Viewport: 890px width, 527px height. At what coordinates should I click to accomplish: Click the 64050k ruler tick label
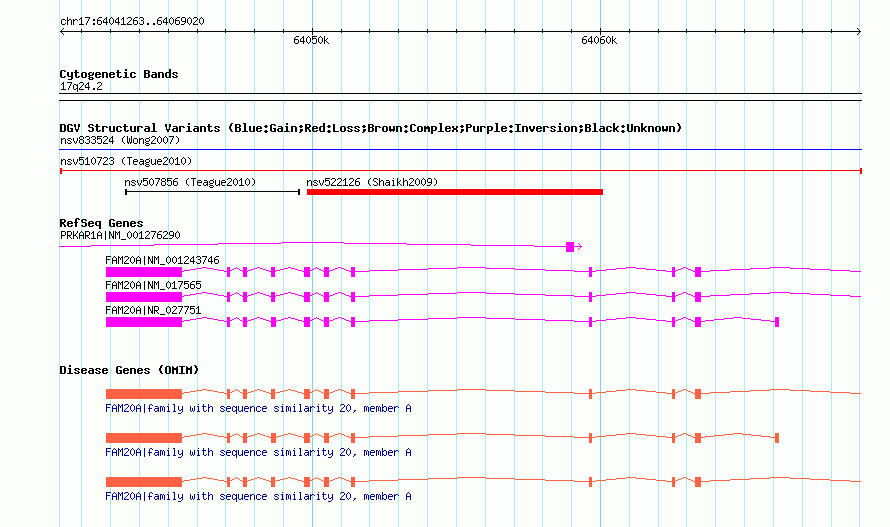311,40
